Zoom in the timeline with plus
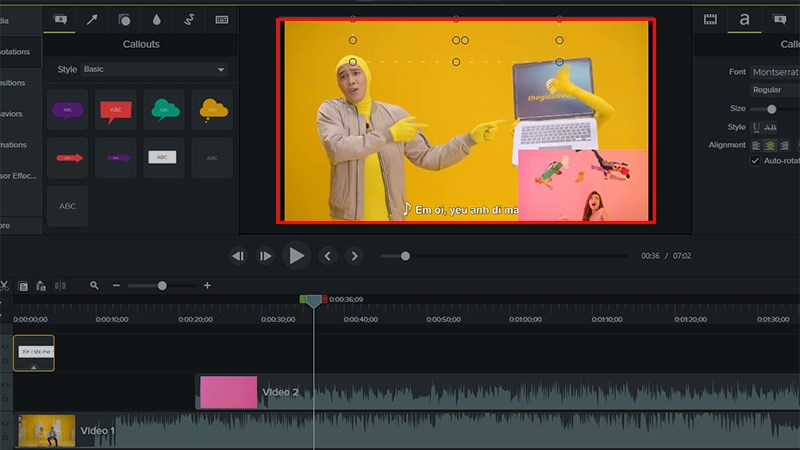This screenshot has width=800, height=450. pos(207,286)
